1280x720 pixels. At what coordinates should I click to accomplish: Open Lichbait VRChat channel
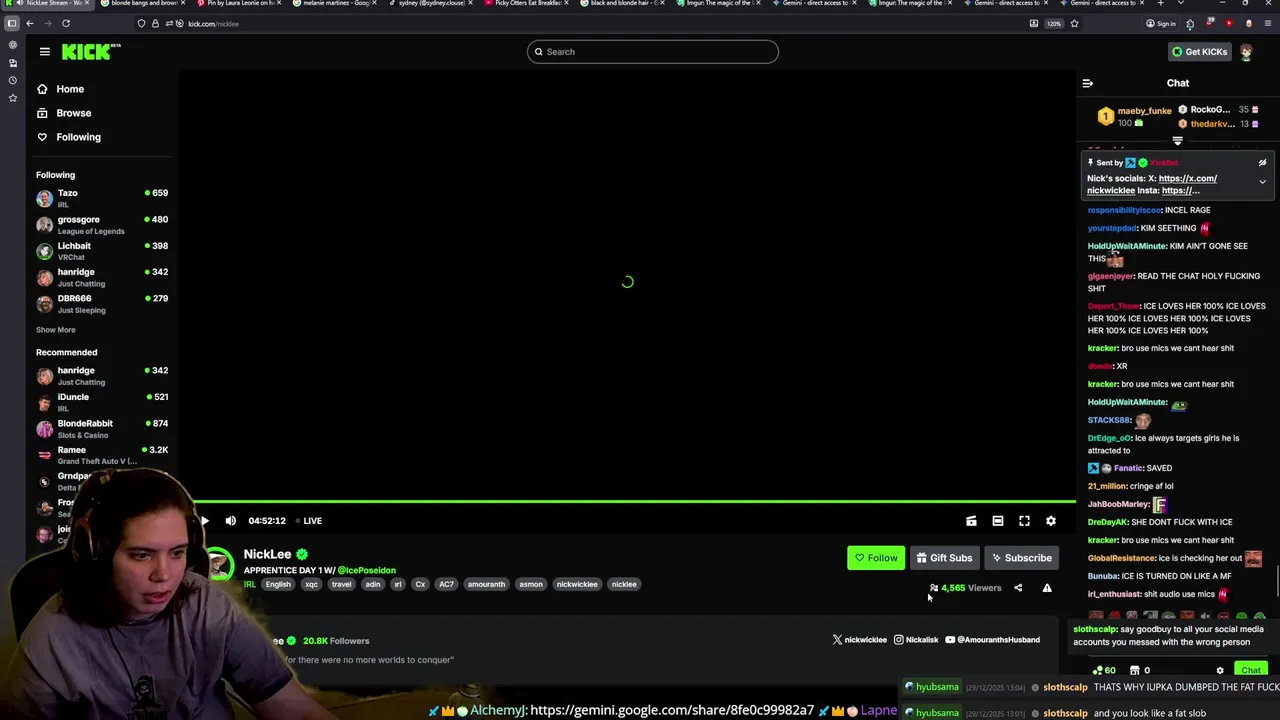tap(102, 251)
